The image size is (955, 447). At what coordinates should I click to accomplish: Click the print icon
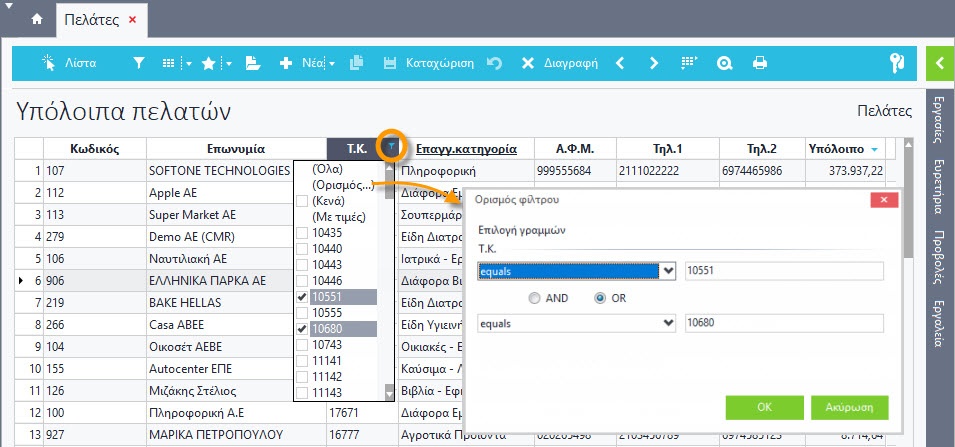(x=760, y=63)
